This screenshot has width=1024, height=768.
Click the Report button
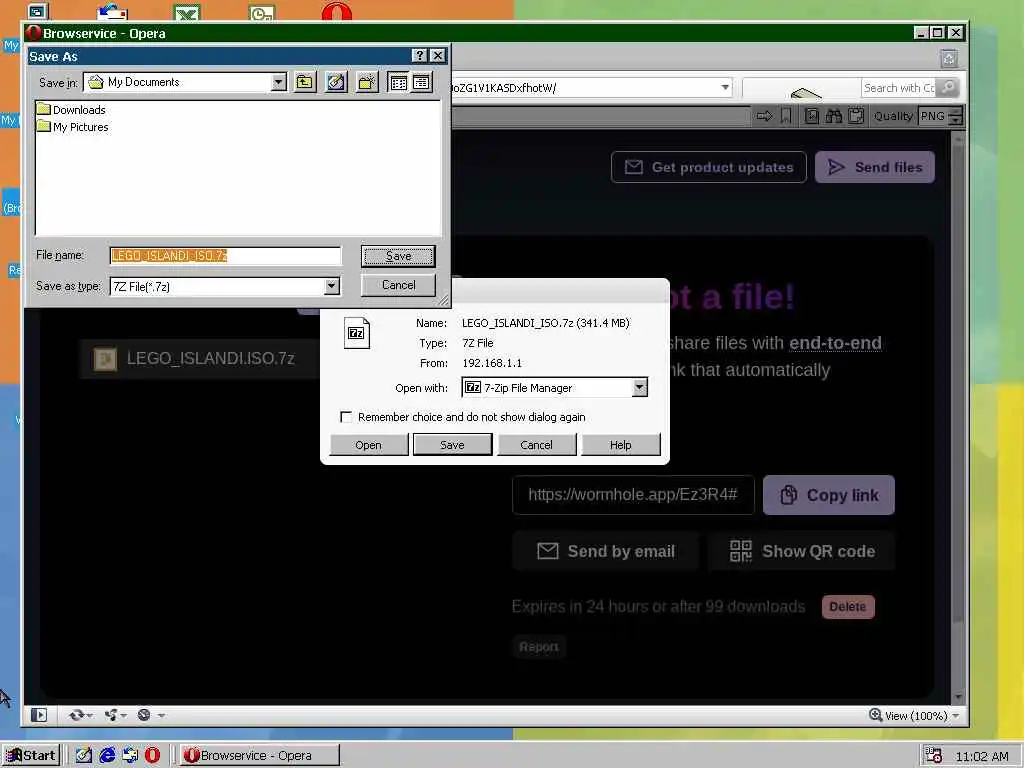pos(539,647)
